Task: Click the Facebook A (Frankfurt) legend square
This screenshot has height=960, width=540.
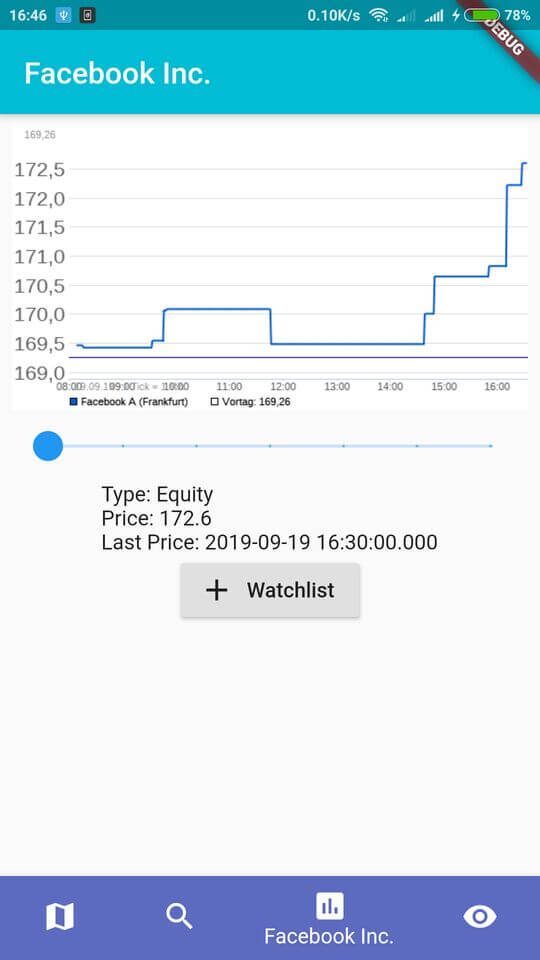Action: pos(74,402)
